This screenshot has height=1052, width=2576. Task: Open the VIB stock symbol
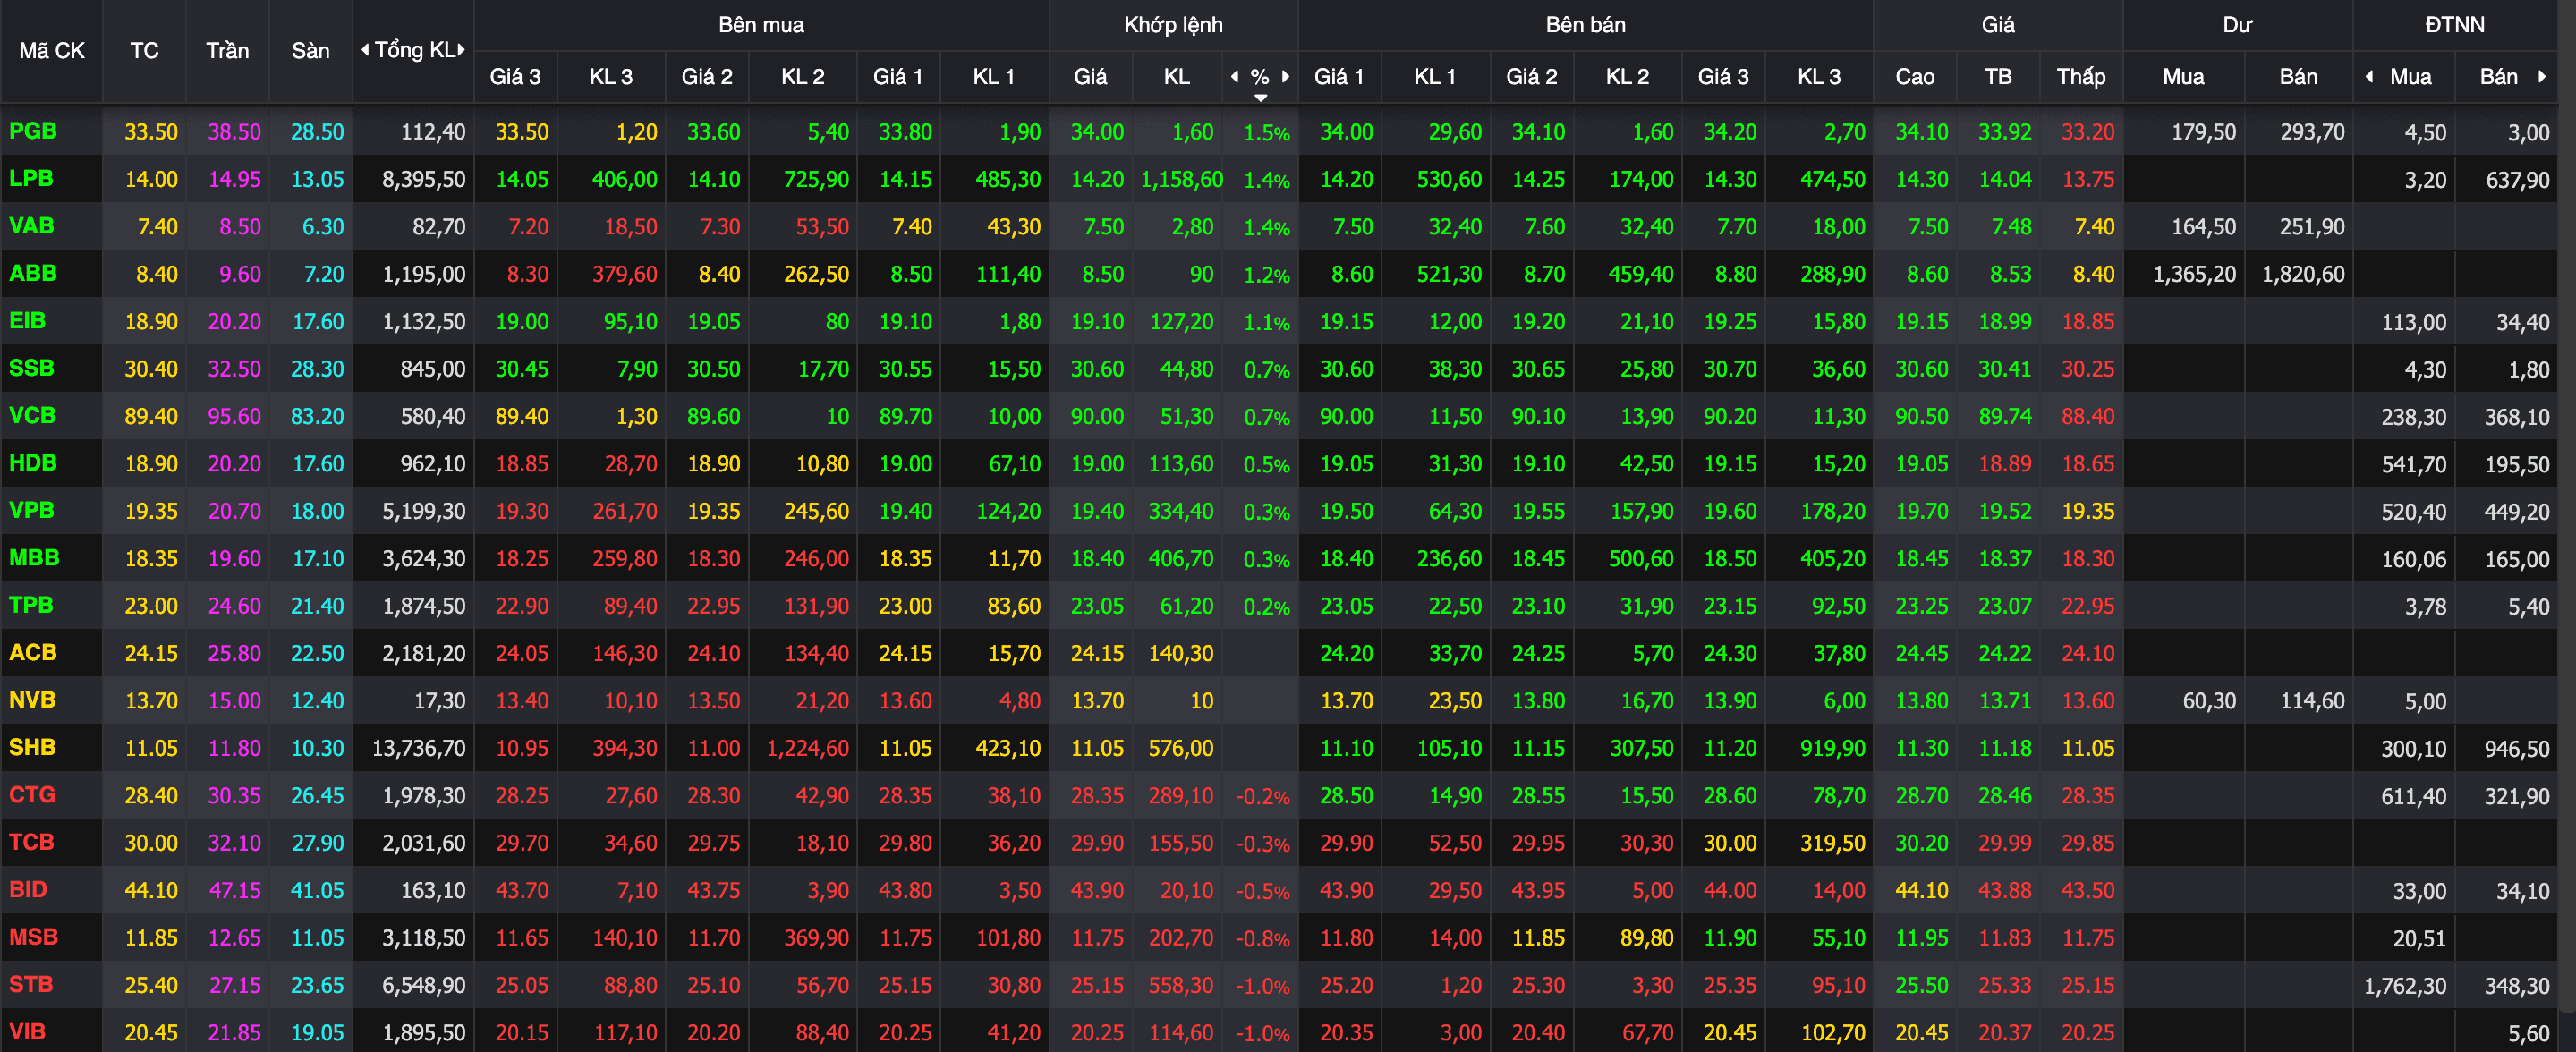click(x=27, y=1032)
